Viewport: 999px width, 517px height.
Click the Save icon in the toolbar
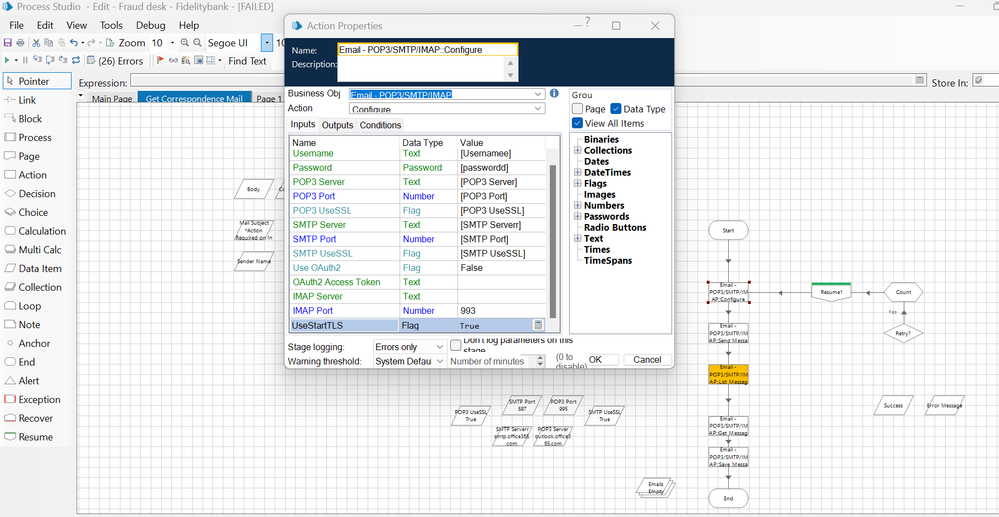[8, 43]
